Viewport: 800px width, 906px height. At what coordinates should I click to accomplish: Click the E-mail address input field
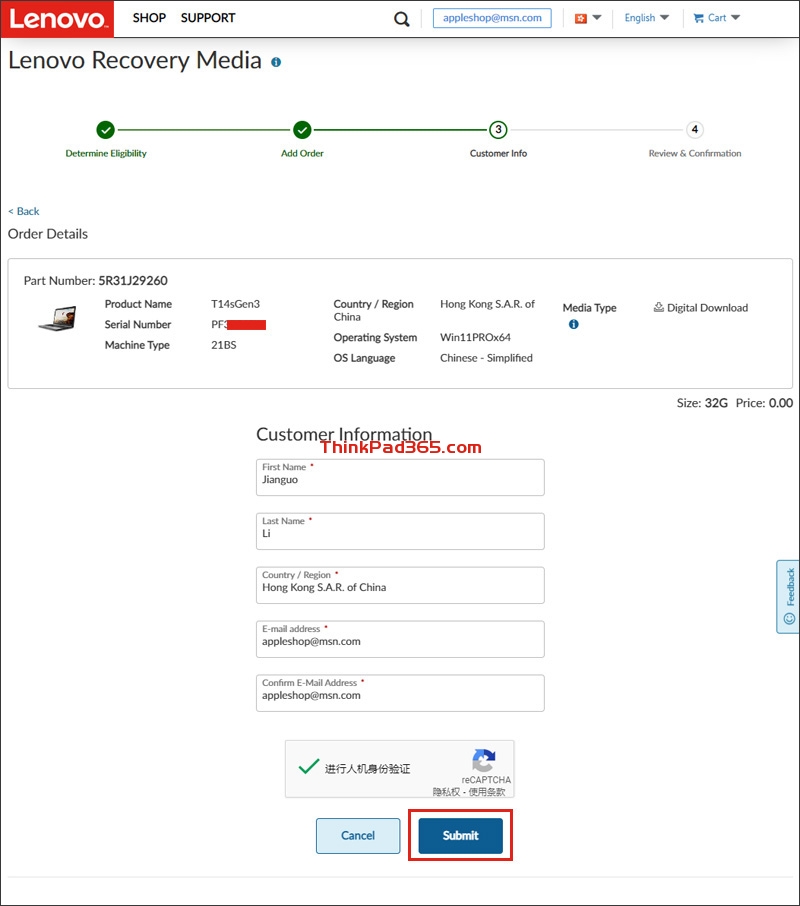click(x=400, y=639)
